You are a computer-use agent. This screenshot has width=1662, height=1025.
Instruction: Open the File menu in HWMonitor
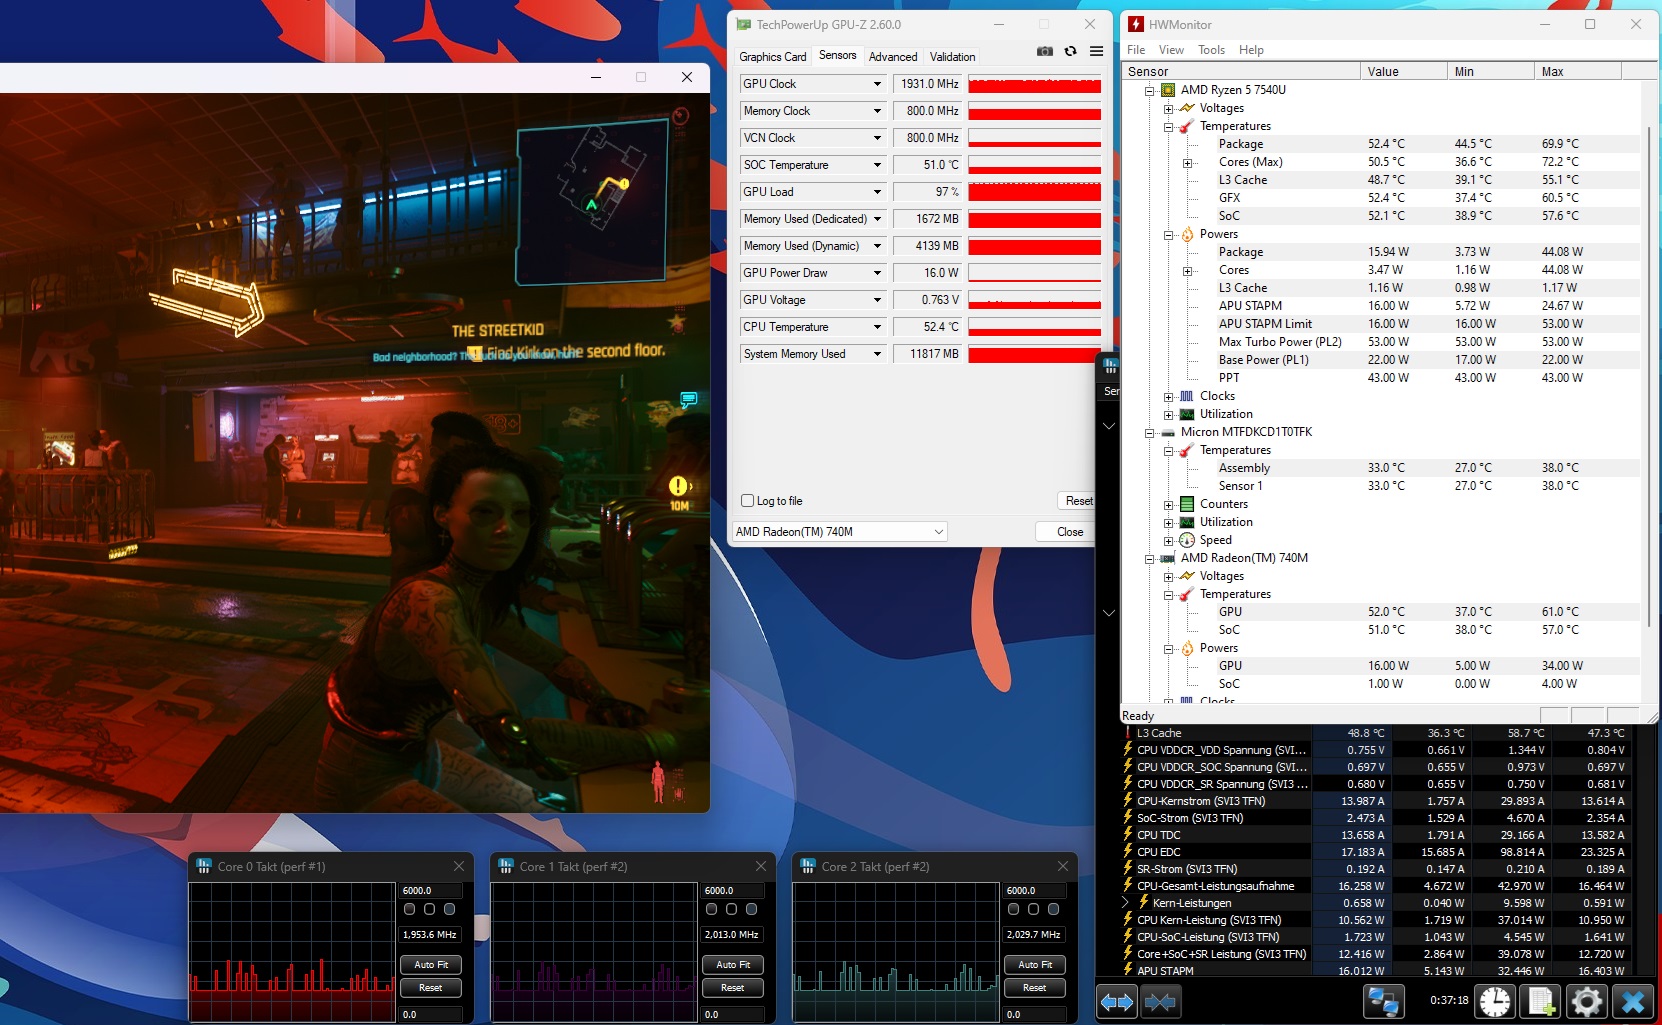pyautogui.click(x=1136, y=50)
